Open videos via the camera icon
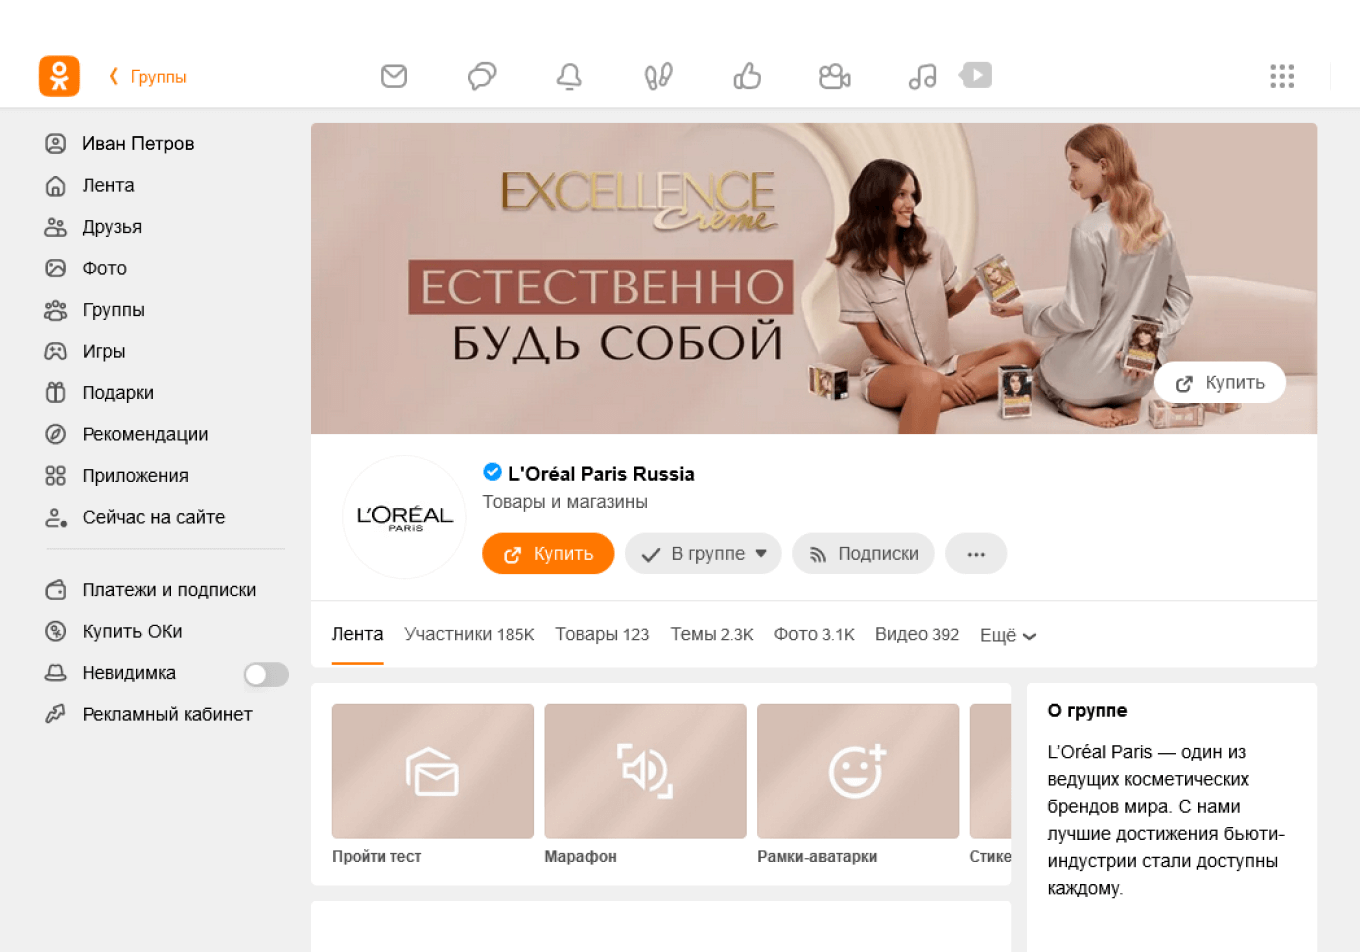The image size is (1360, 952). (x=834, y=75)
